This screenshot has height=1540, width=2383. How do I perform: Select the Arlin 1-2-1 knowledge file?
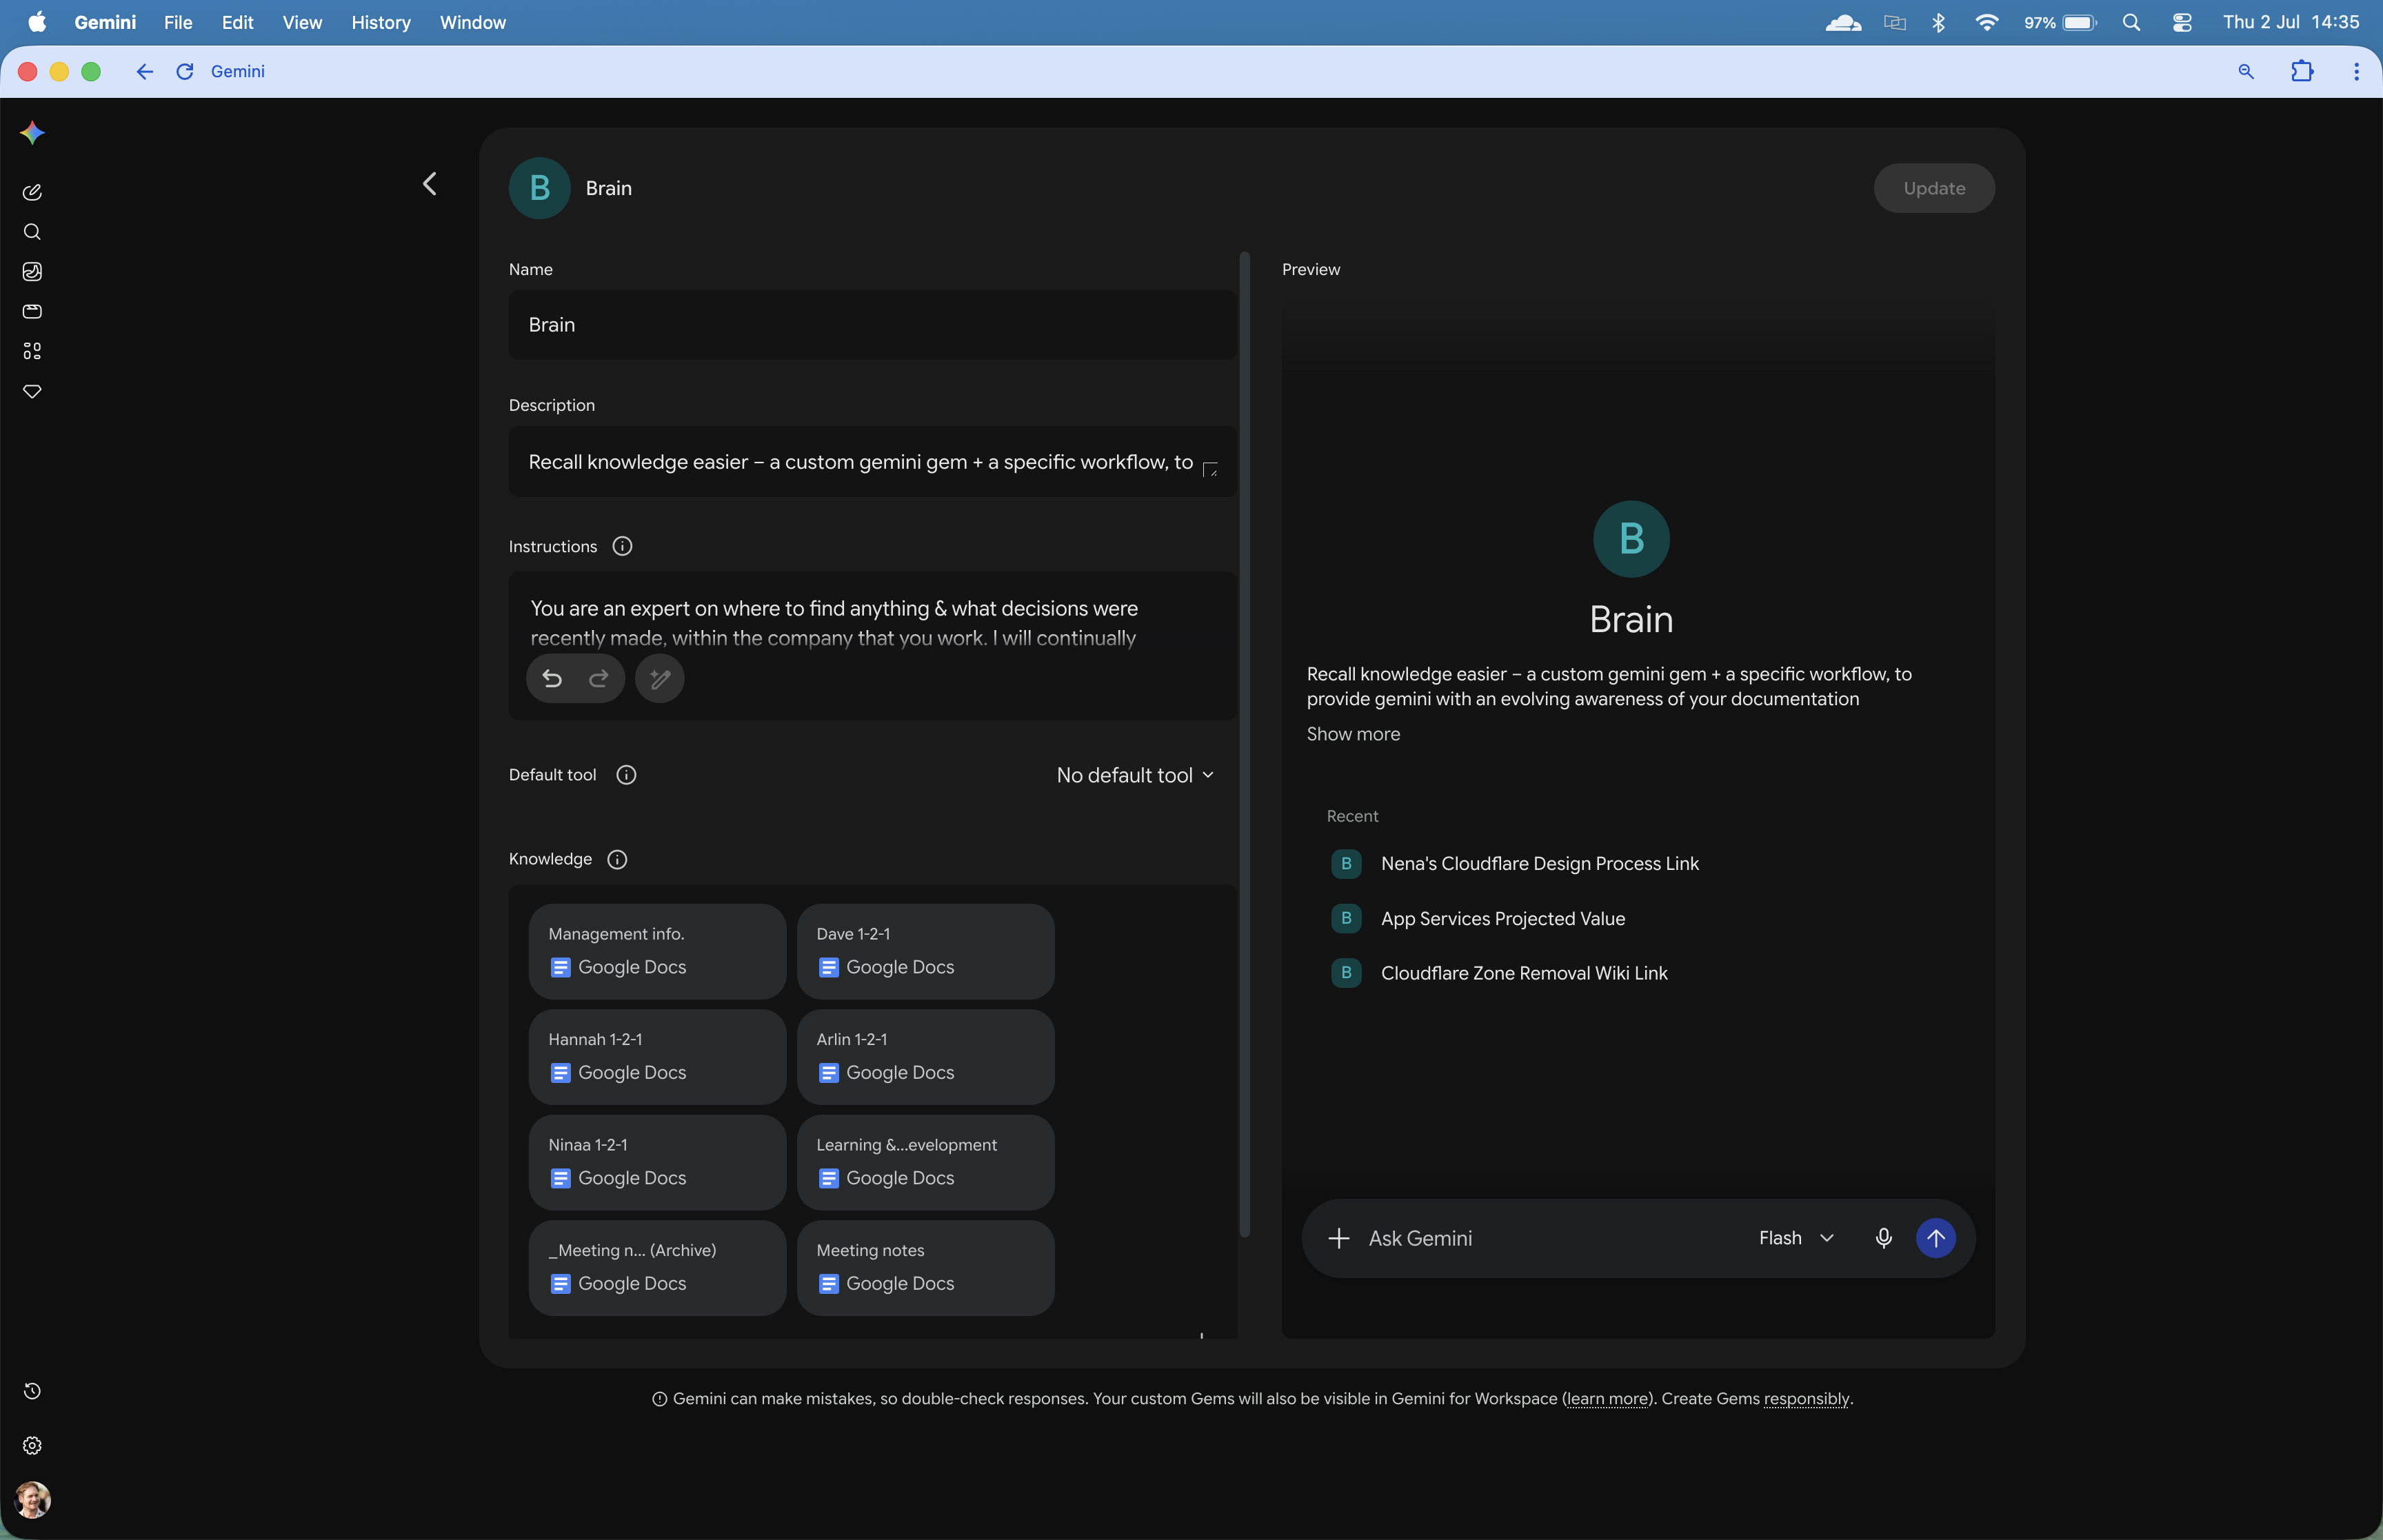(x=925, y=1057)
